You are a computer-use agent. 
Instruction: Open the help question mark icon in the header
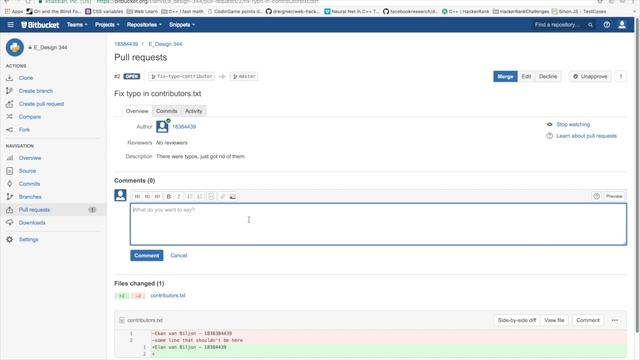(x=607, y=25)
